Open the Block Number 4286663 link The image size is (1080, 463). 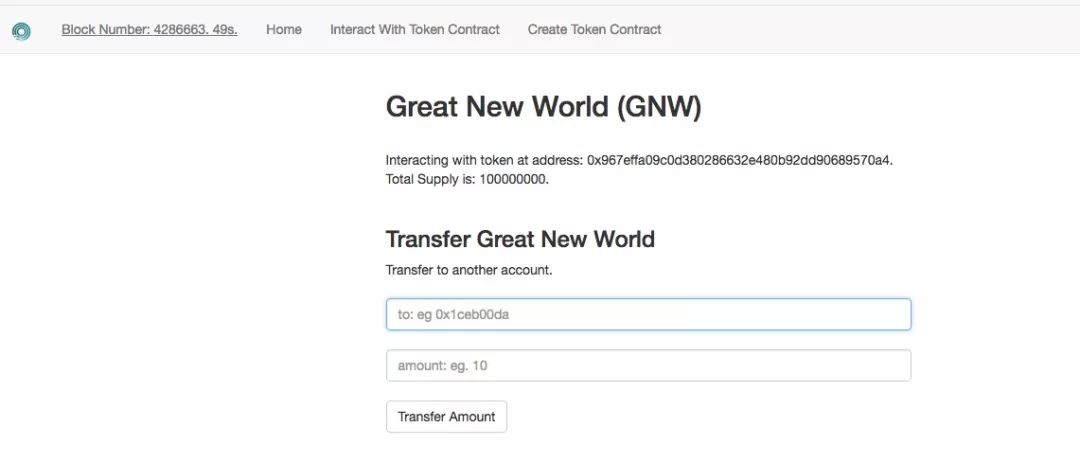point(130,30)
